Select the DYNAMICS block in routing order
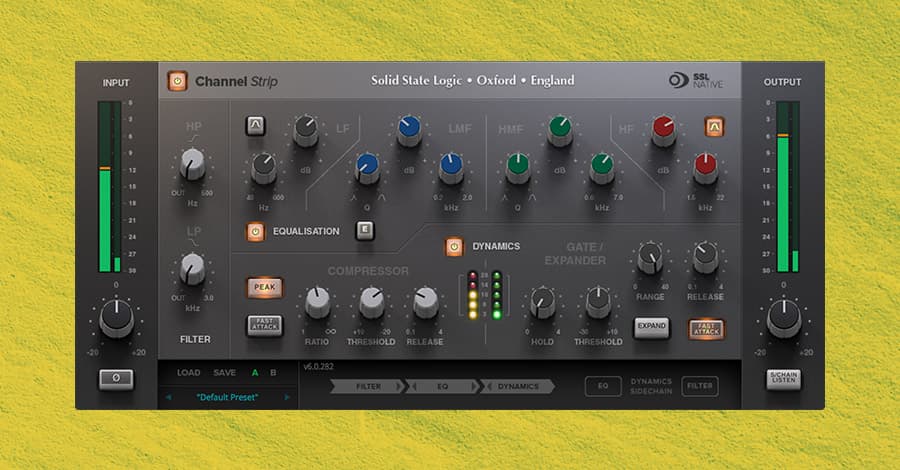This screenshot has width=900, height=470. (x=518, y=386)
